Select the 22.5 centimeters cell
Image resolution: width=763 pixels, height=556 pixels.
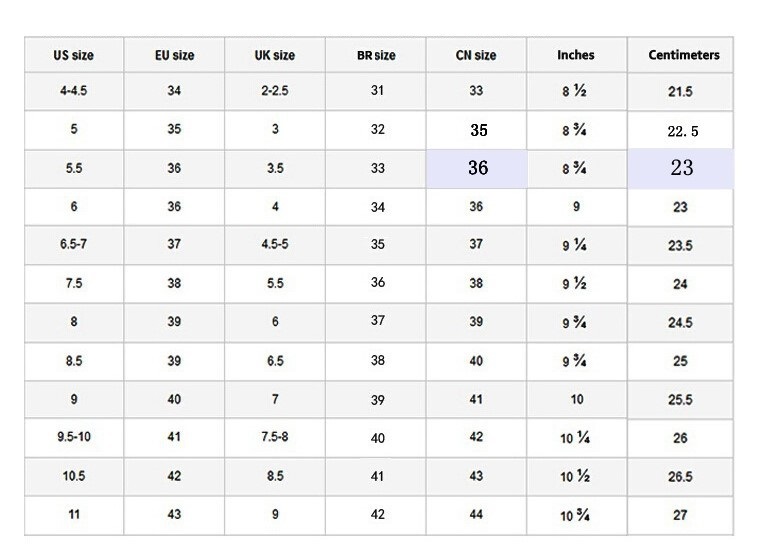(x=681, y=131)
